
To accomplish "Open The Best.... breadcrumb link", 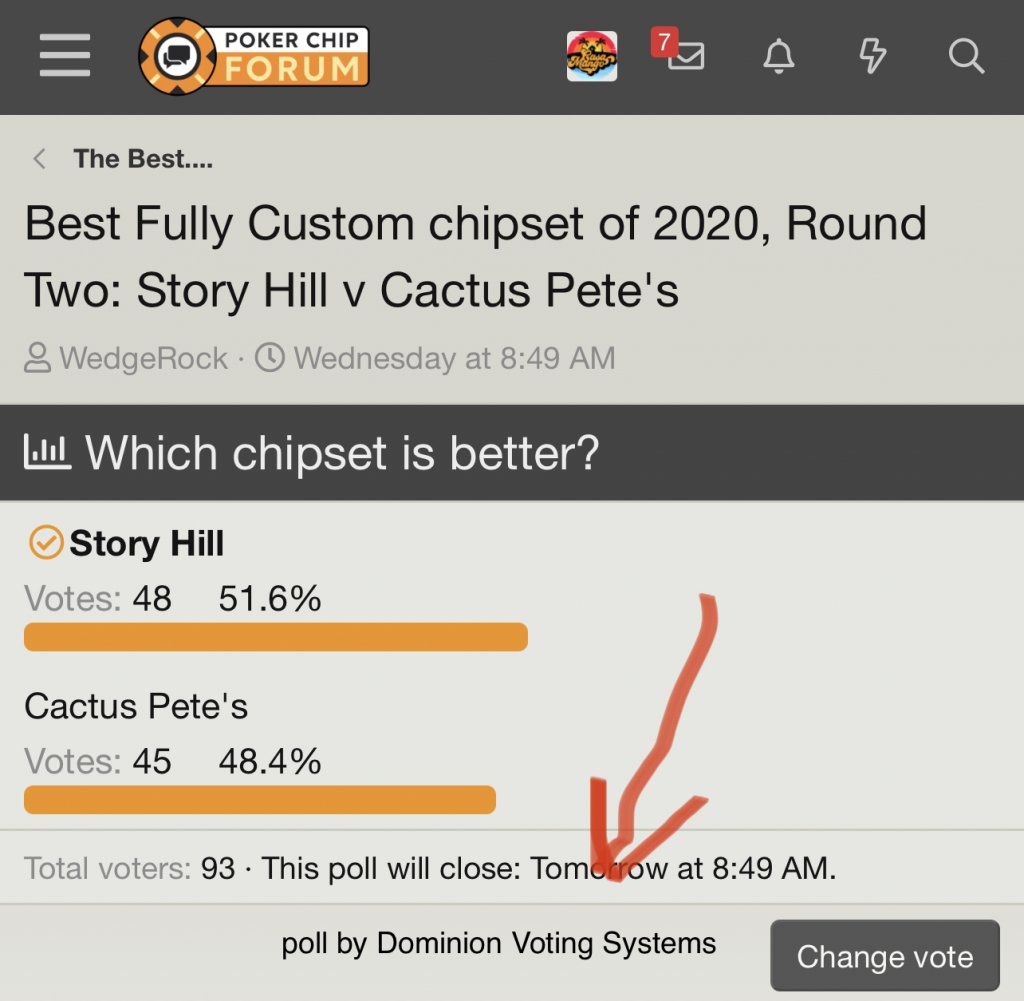I will pos(143,159).
